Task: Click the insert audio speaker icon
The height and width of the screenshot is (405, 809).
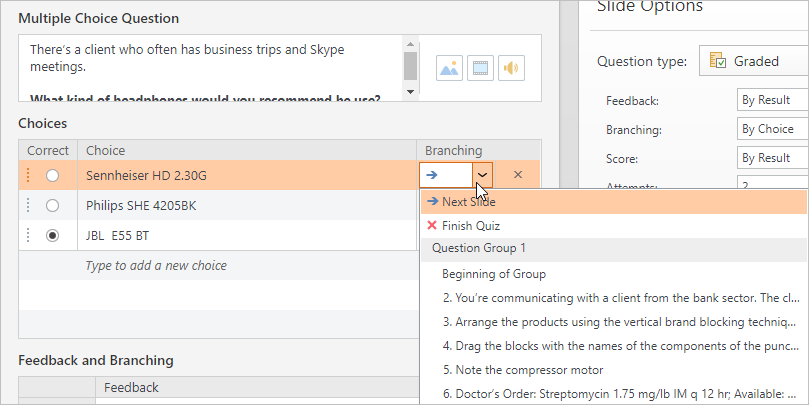Action: (x=512, y=69)
